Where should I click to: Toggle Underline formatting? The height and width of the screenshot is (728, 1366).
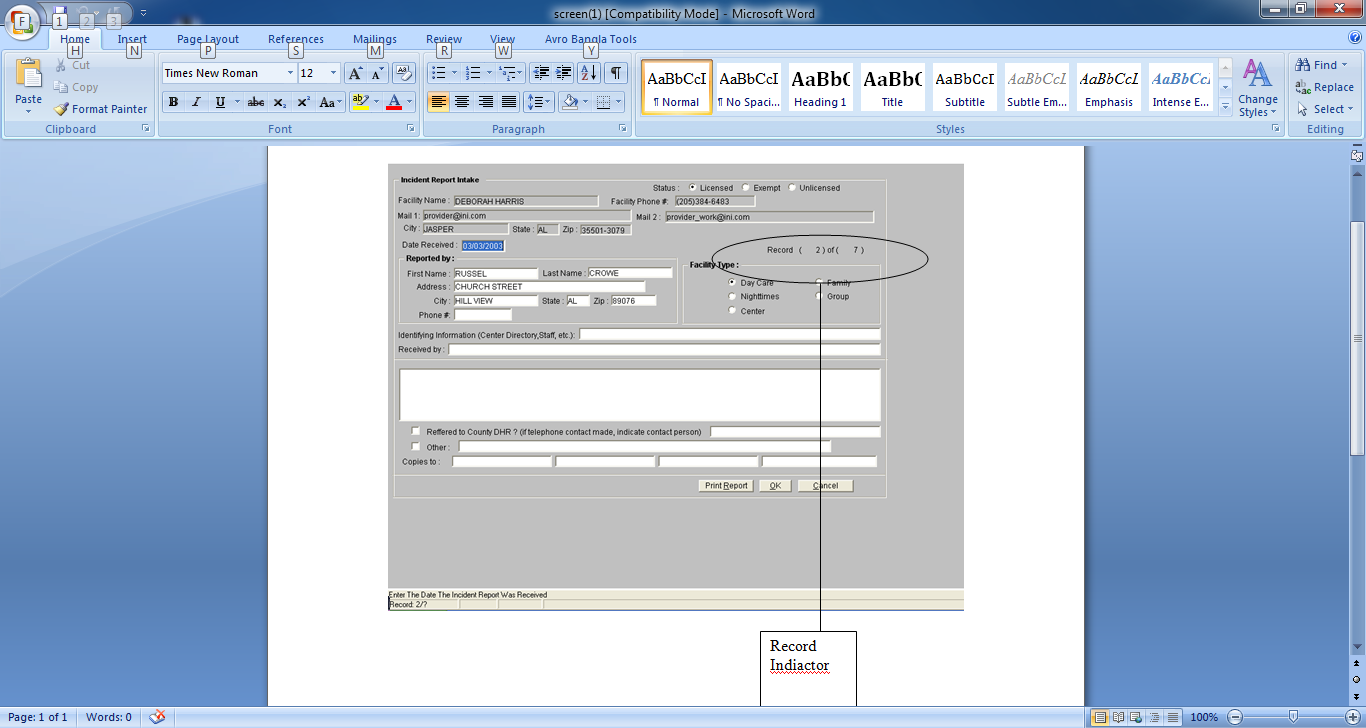[220, 102]
